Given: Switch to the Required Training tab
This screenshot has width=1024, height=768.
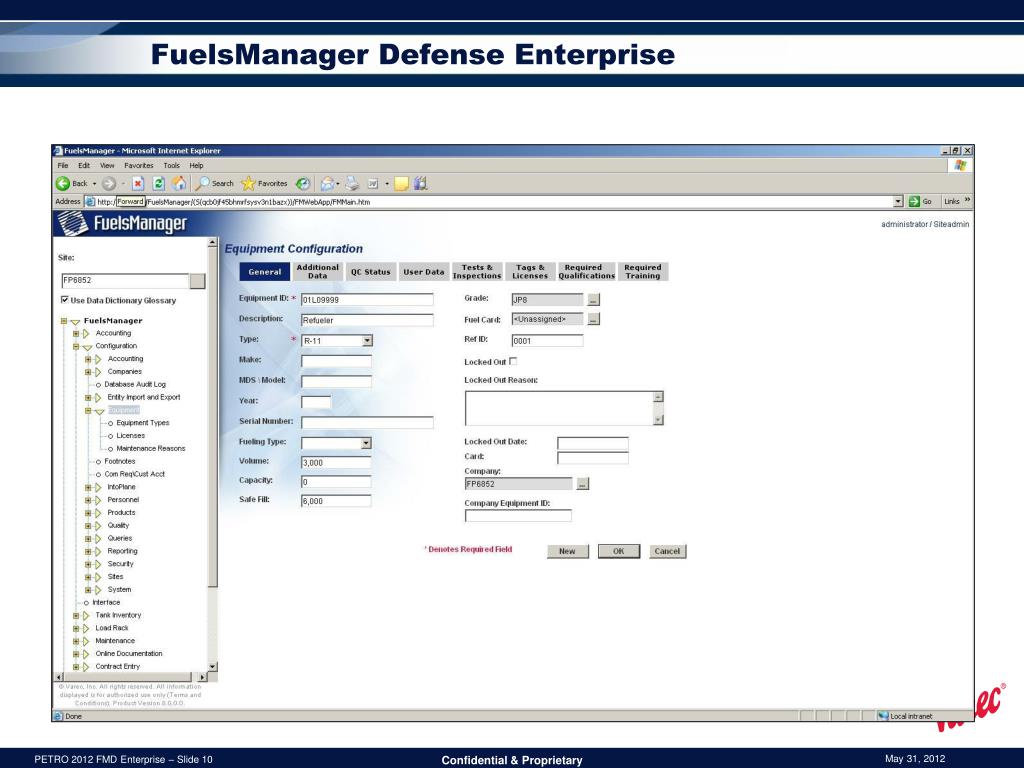Looking at the screenshot, I should 643,272.
